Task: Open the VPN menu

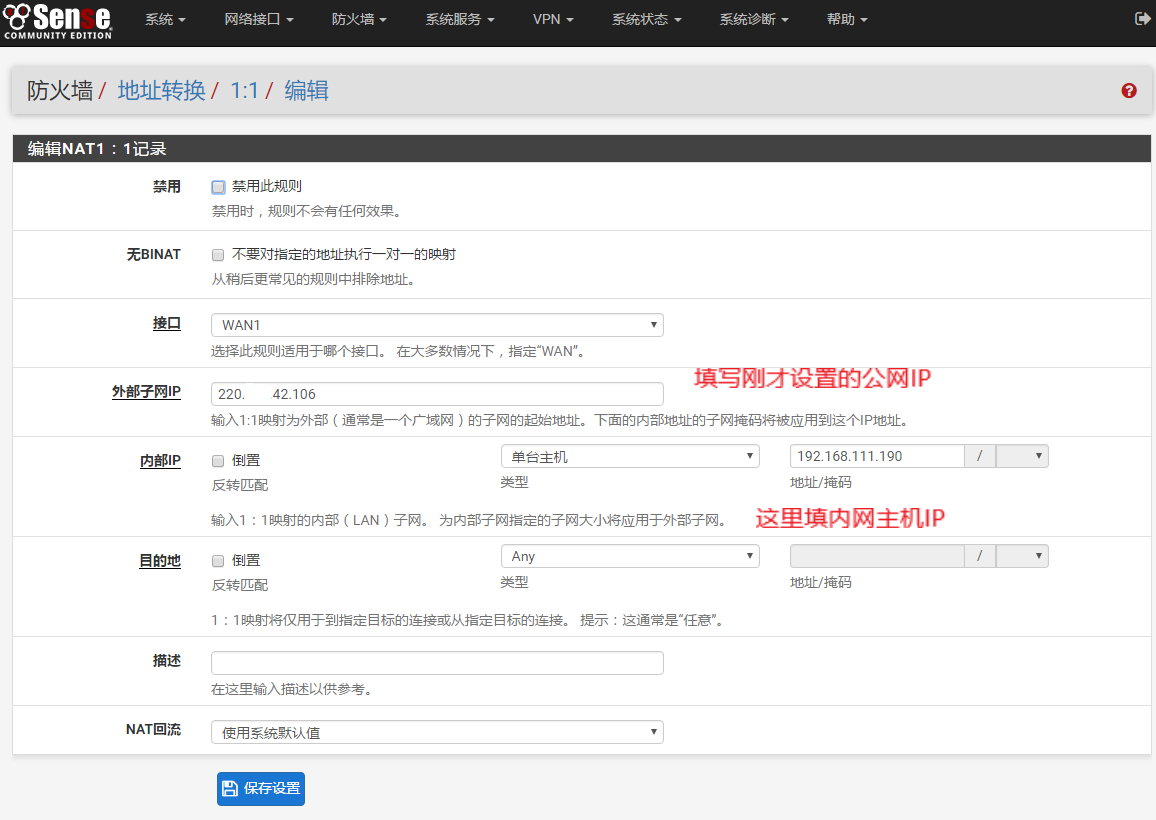Action: (x=553, y=20)
